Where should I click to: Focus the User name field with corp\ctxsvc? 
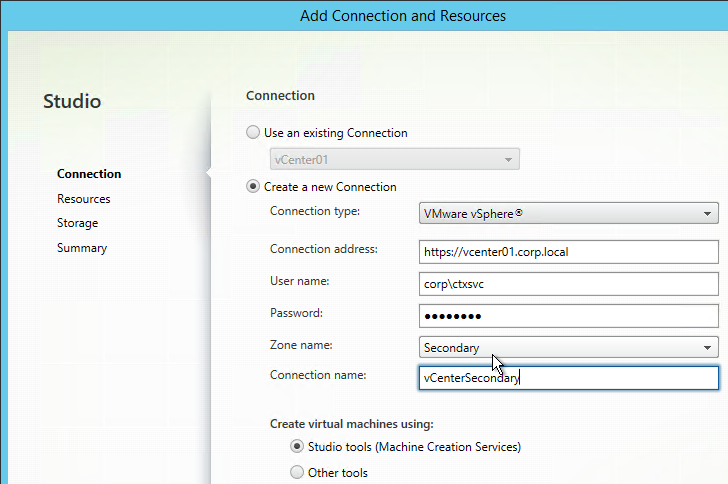click(567, 284)
